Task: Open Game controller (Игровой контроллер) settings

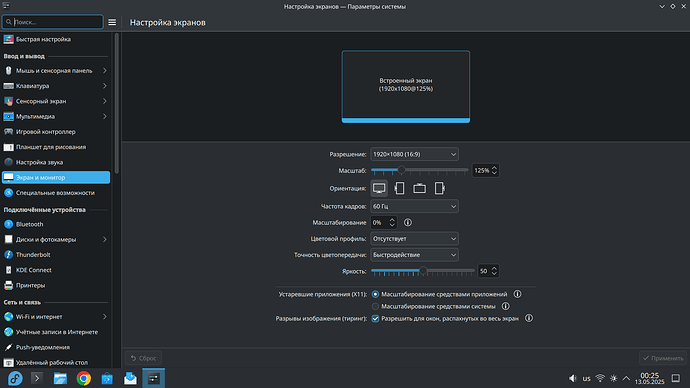Action: tap(56, 132)
